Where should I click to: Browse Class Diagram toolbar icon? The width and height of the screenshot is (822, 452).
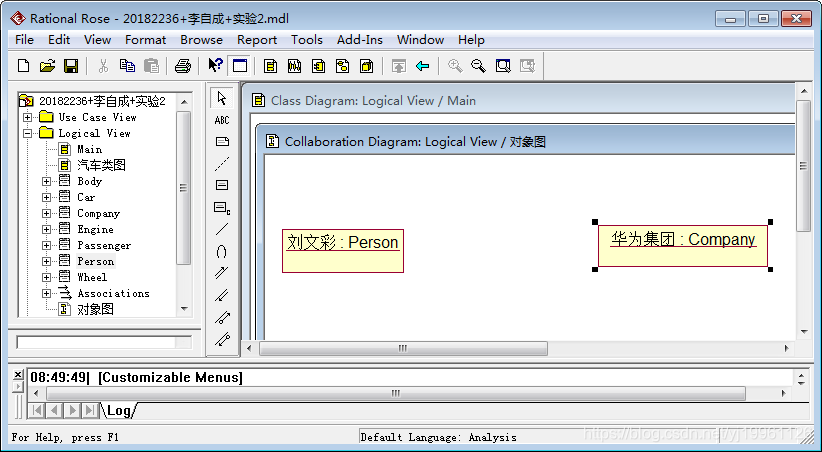271,66
